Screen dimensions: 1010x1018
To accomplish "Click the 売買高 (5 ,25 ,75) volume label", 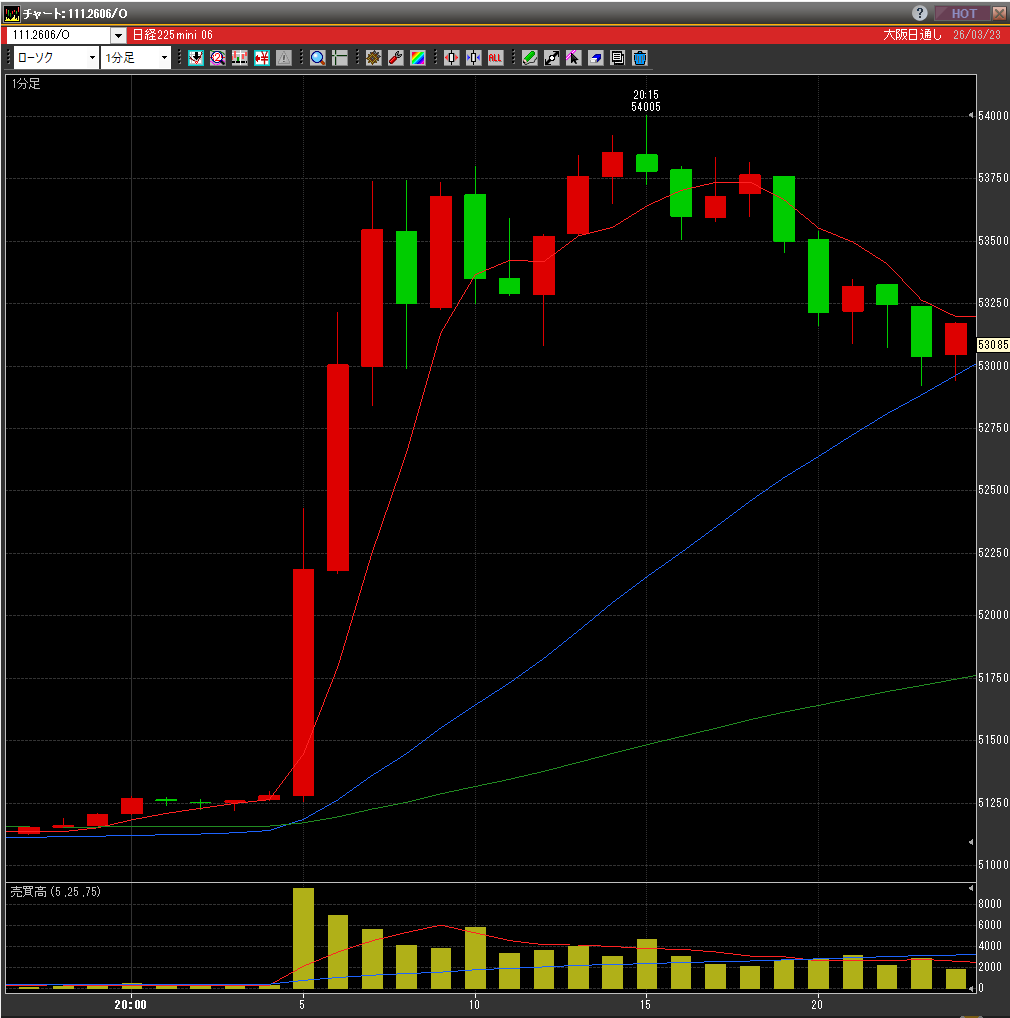I will pyautogui.click(x=56, y=892).
